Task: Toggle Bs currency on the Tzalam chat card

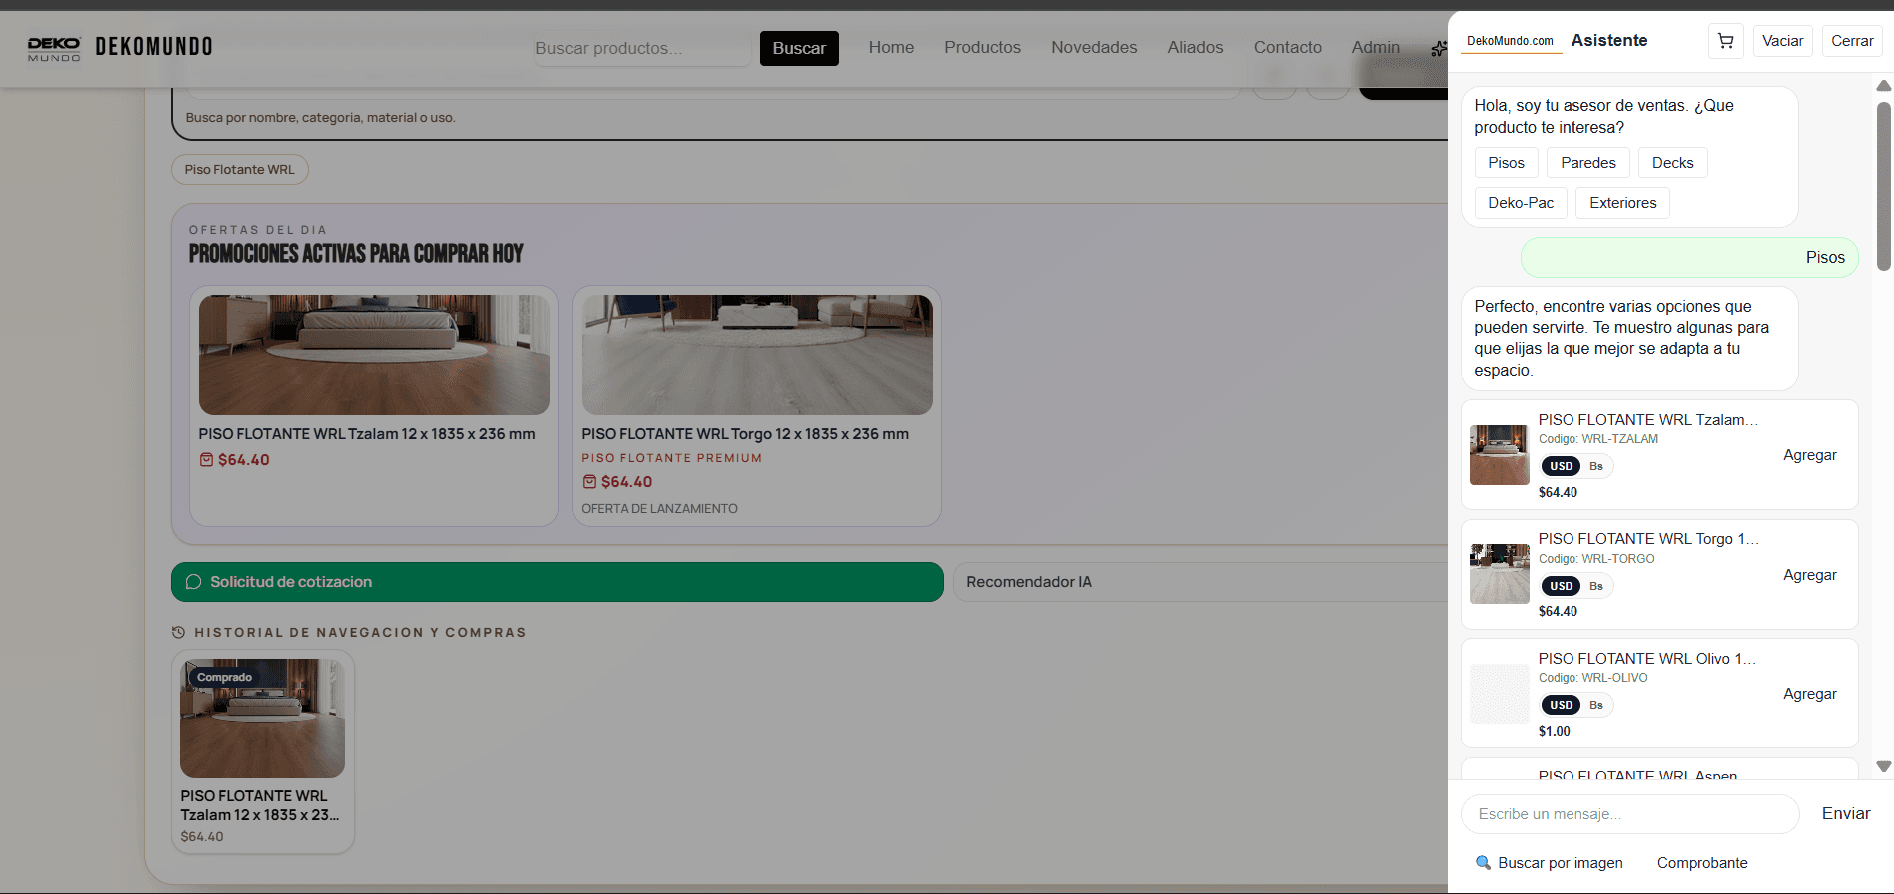Action: 1596,466
